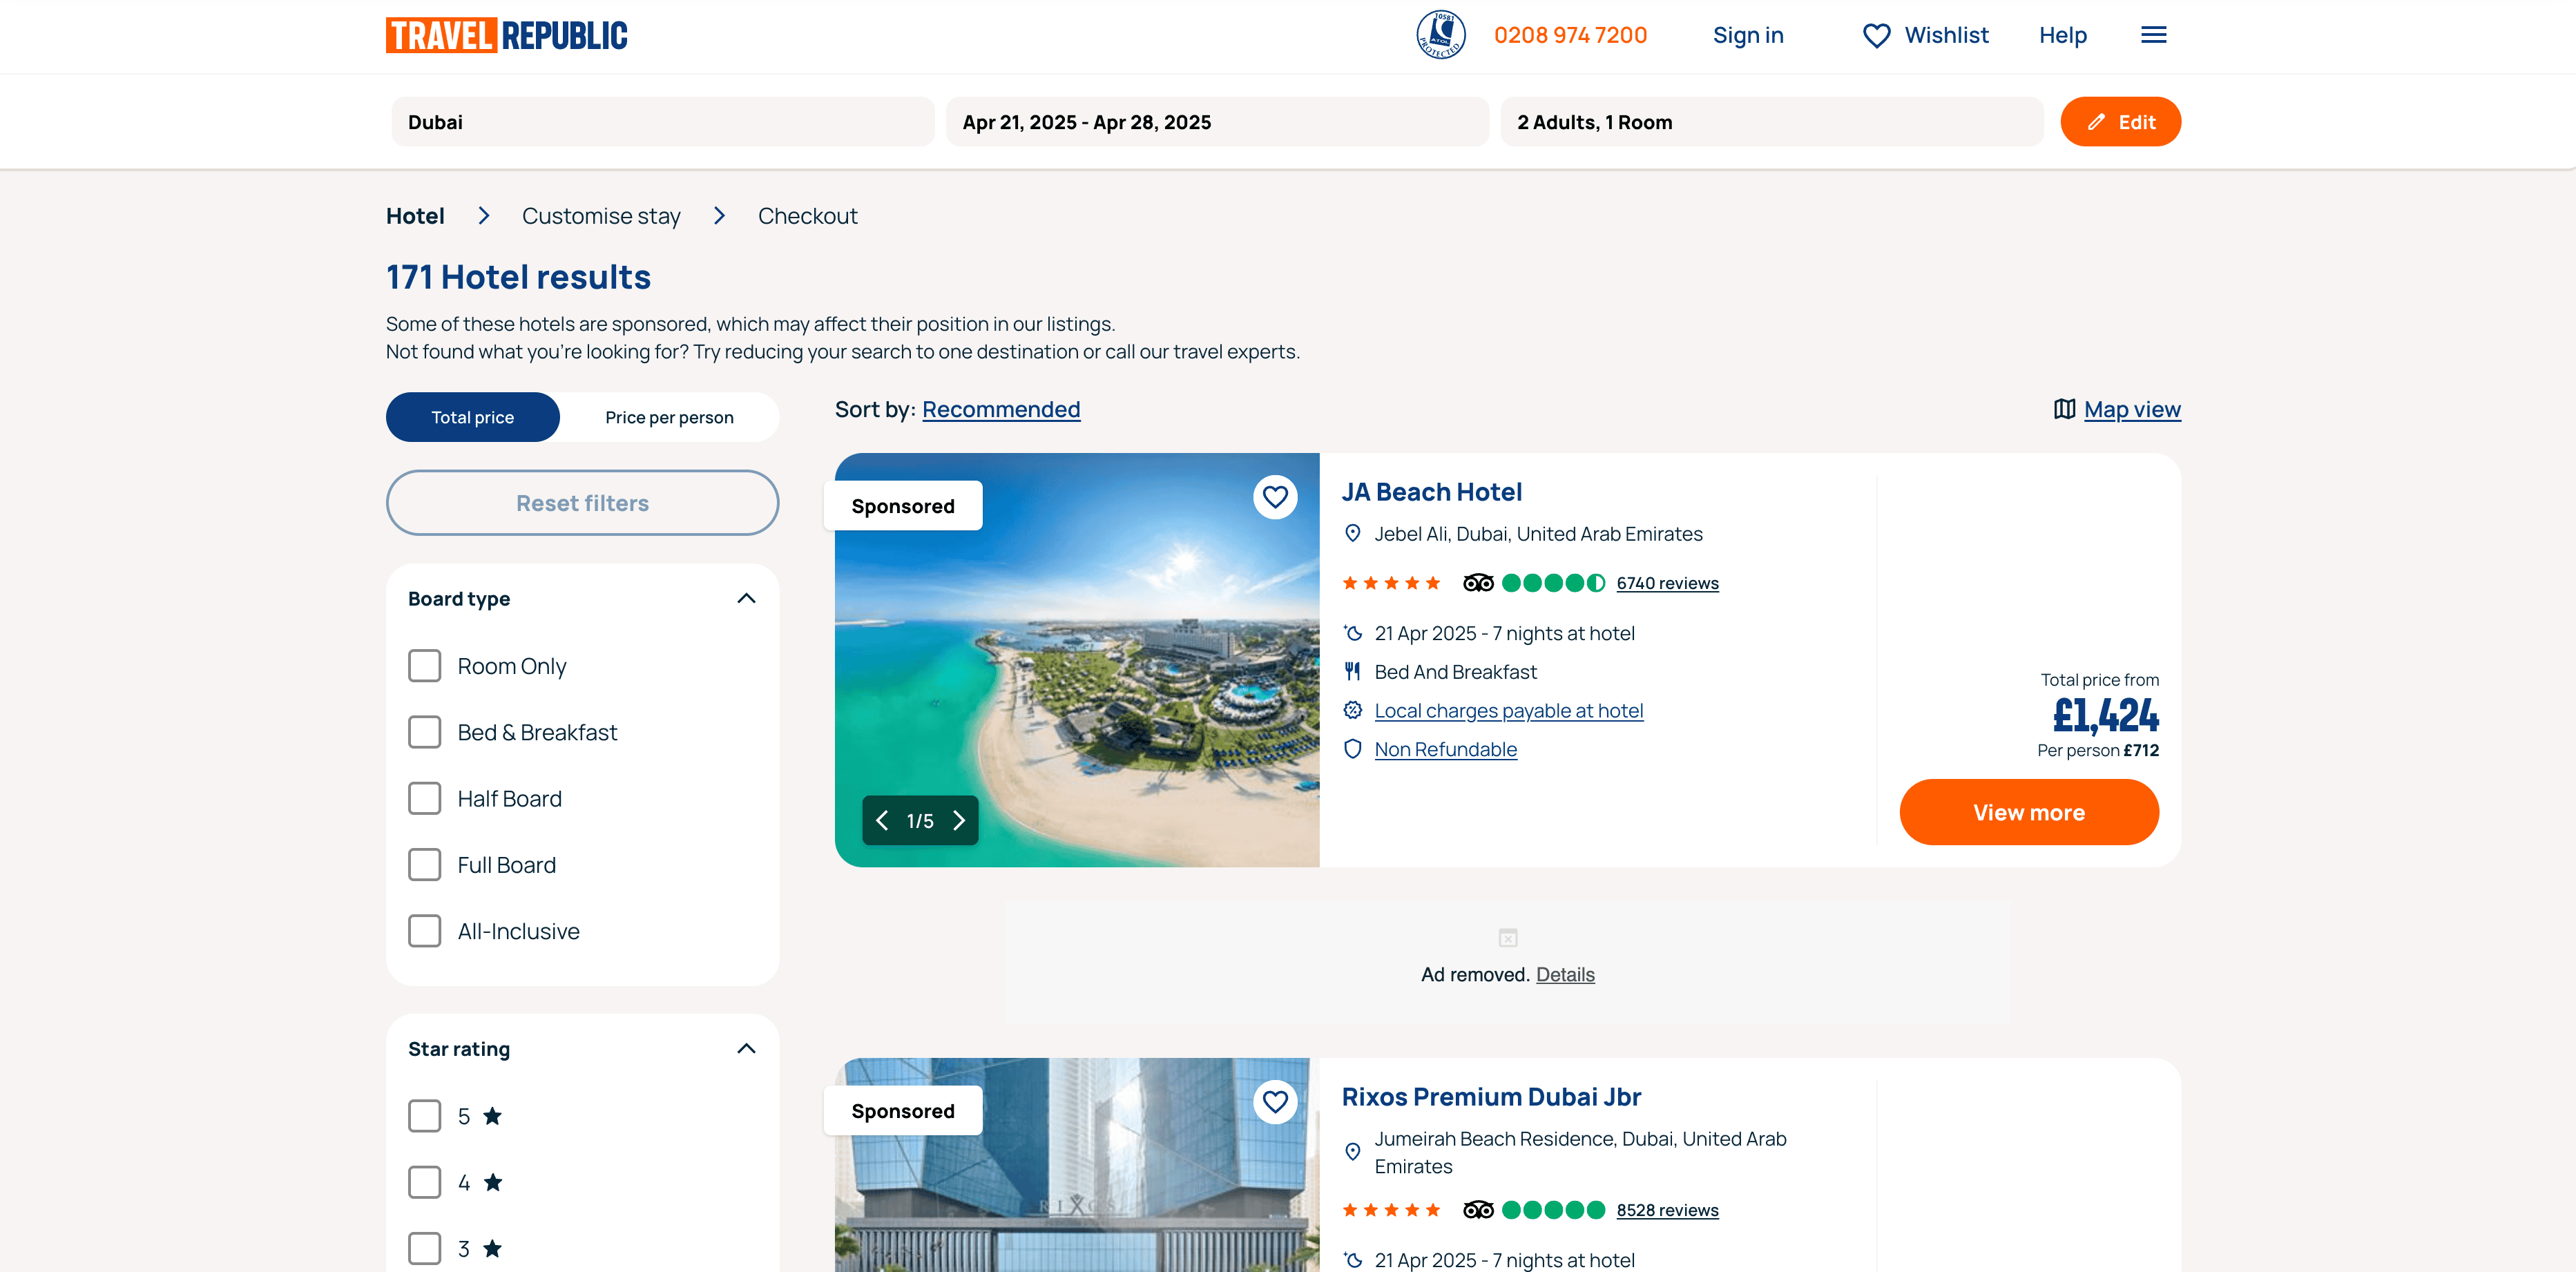Collapse the Star rating filter section
This screenshot has height=1272, width=2576.
pos(746,1049)
